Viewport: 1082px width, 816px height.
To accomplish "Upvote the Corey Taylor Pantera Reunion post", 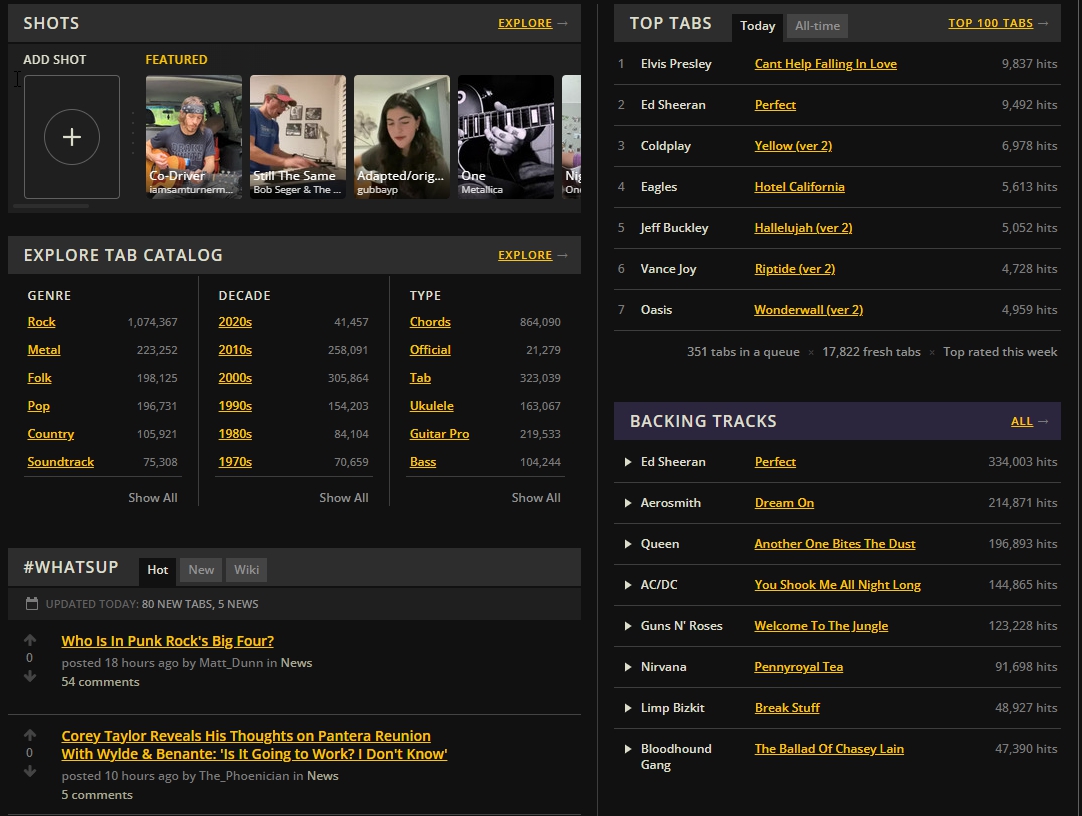I will tap(30, 735).
